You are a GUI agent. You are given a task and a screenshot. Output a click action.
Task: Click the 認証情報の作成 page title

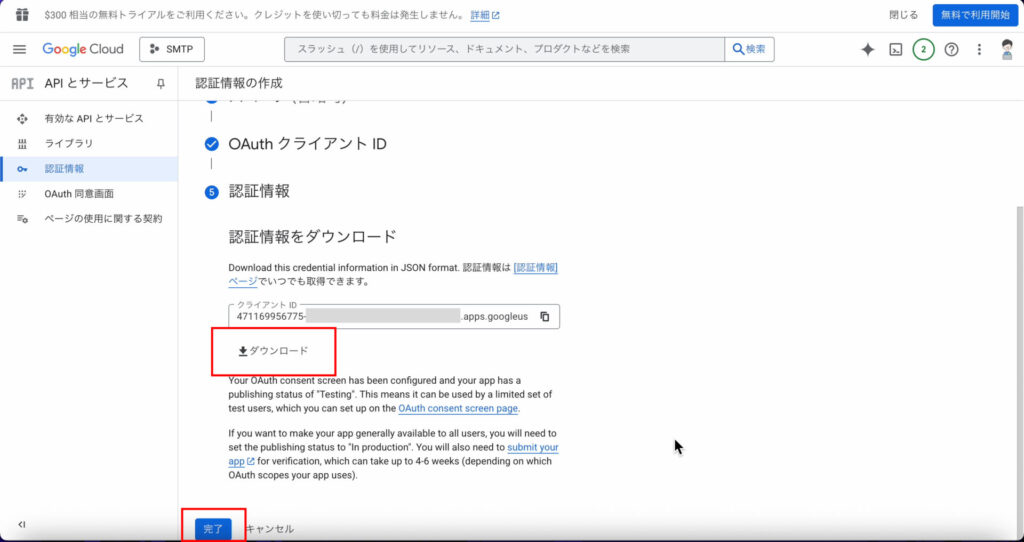click(239, 84)
